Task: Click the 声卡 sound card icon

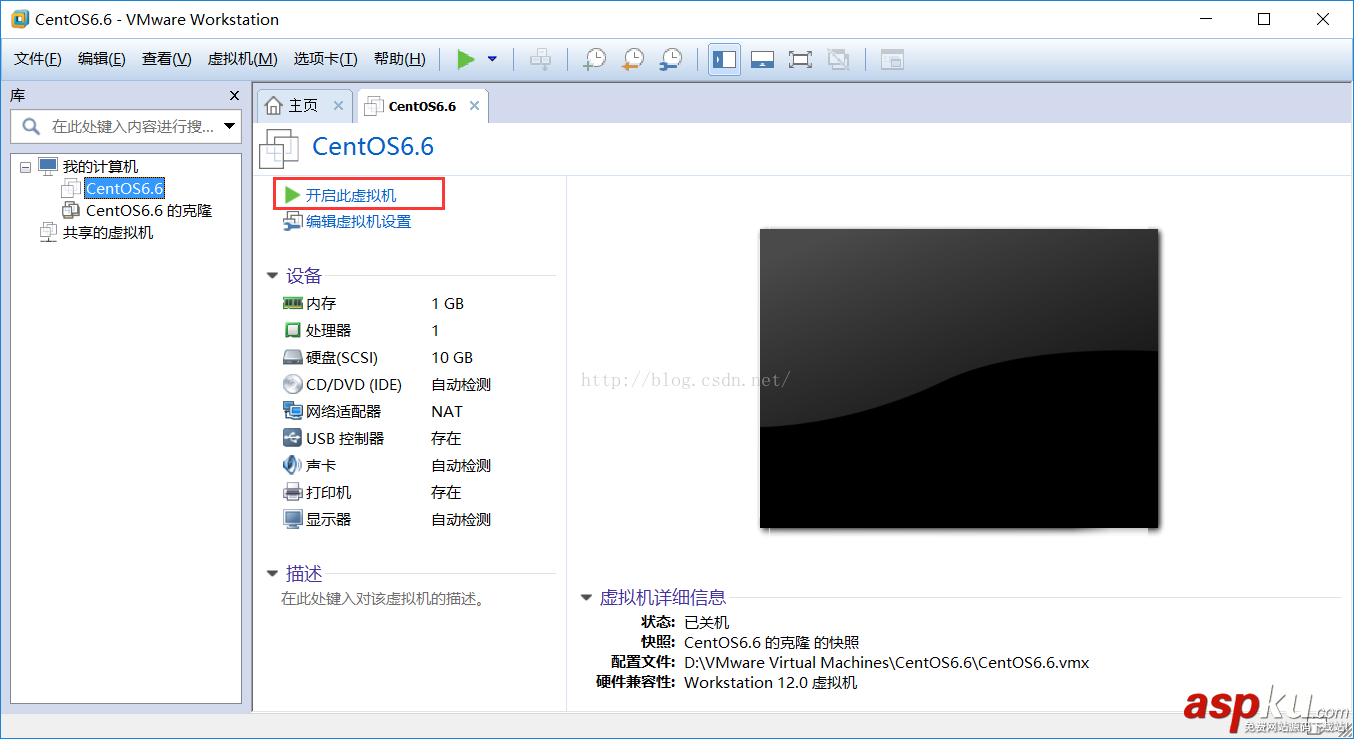Action: [x=292, y=465]
